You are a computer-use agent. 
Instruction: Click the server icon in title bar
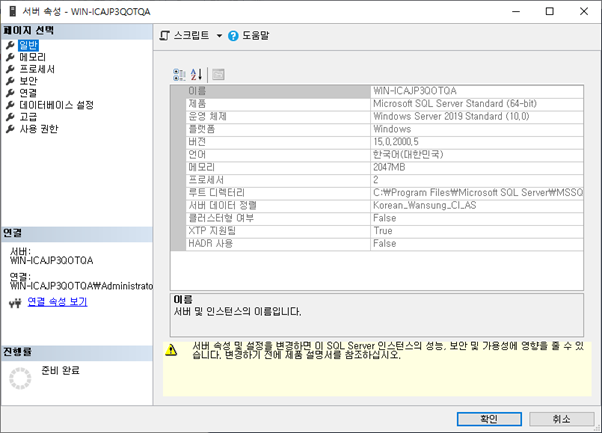coord(13,11)
